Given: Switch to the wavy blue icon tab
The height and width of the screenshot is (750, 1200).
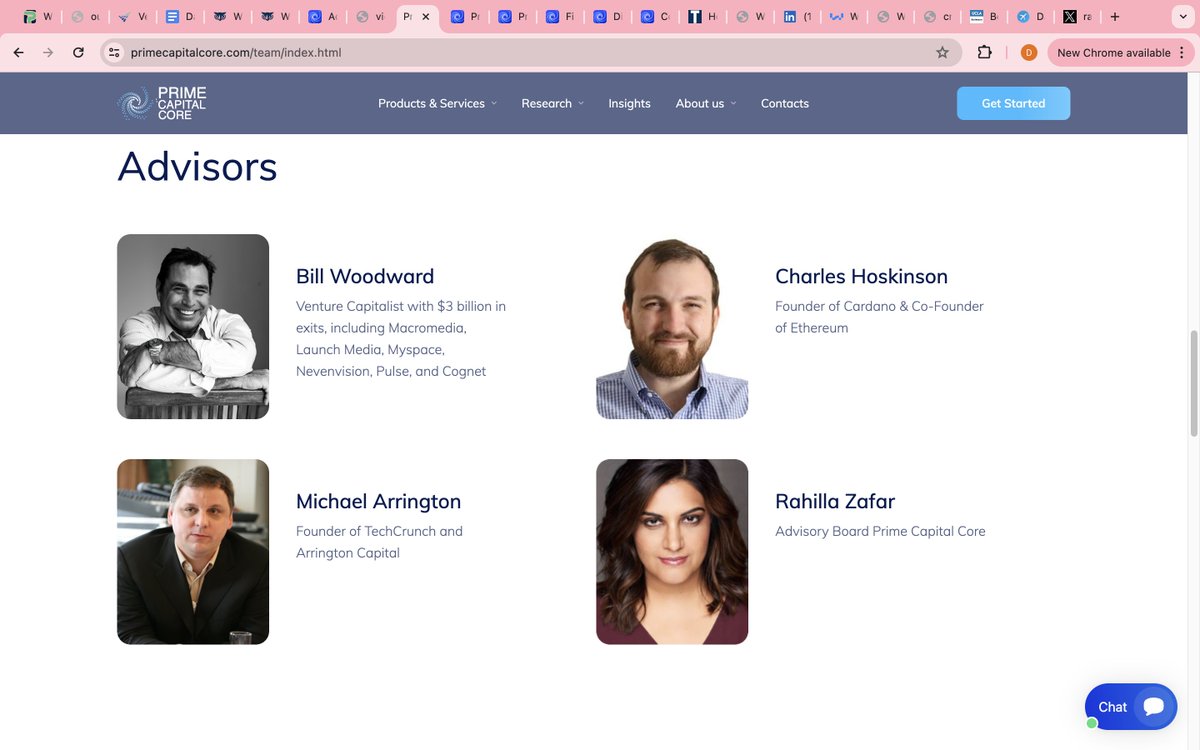Looking at the screenshot, I should (845, 17).
